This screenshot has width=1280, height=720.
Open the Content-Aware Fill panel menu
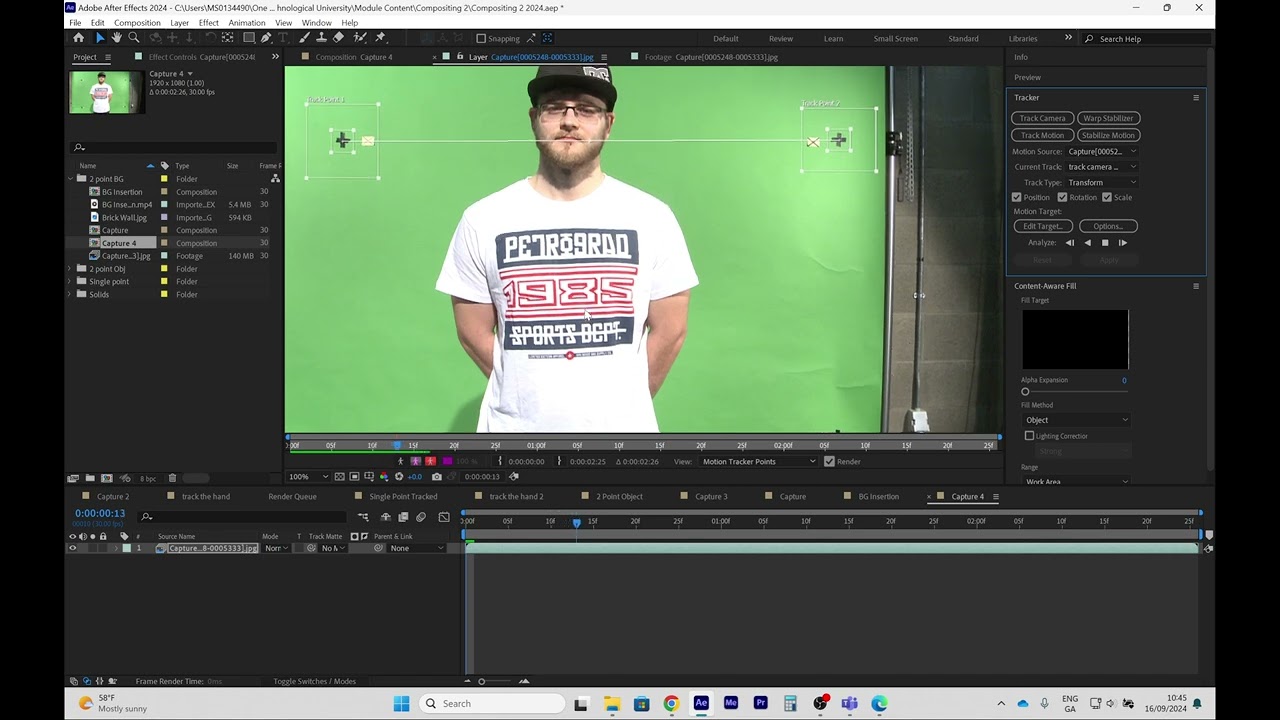pos(1196,286)
